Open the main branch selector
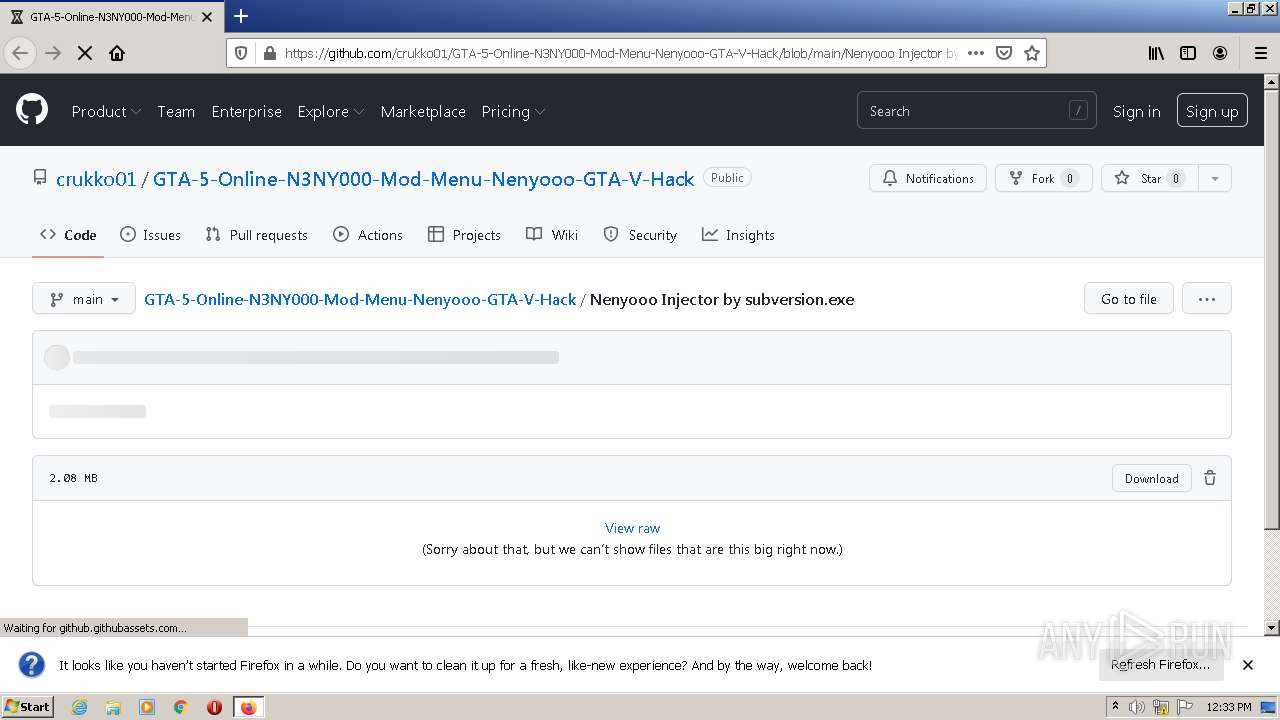This screenshot has height=720, width=1280. click(x=84, y=299)
